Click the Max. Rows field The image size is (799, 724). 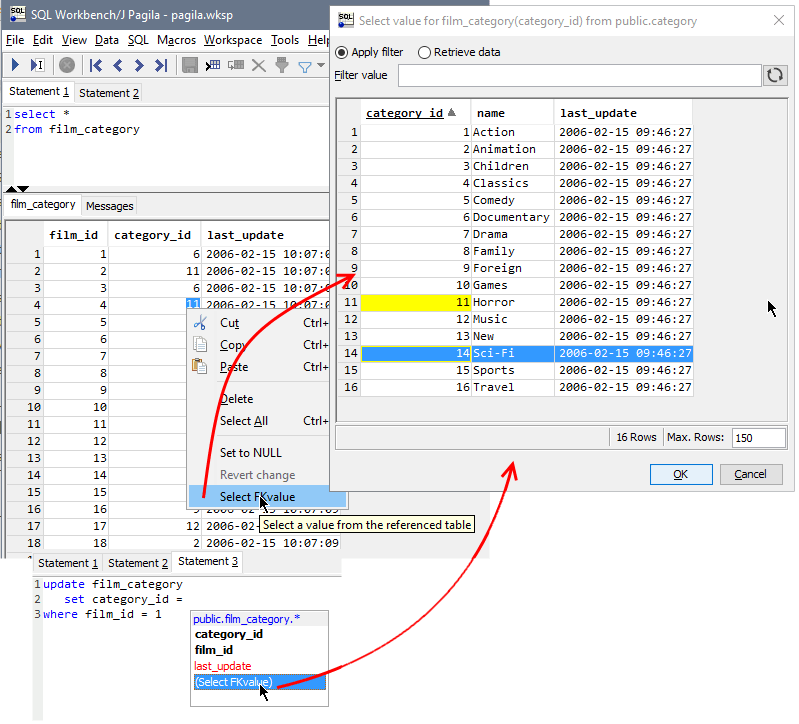coord(758,438)
